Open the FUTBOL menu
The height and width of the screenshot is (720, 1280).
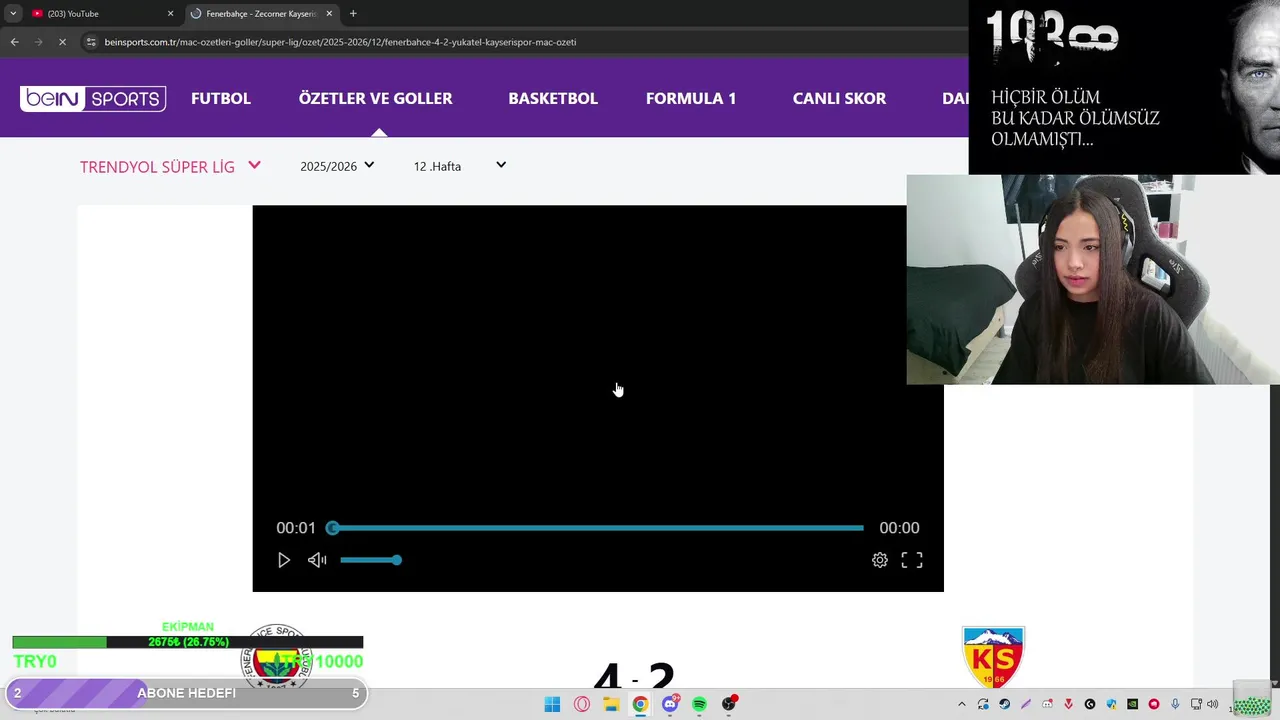click(221, 98)
